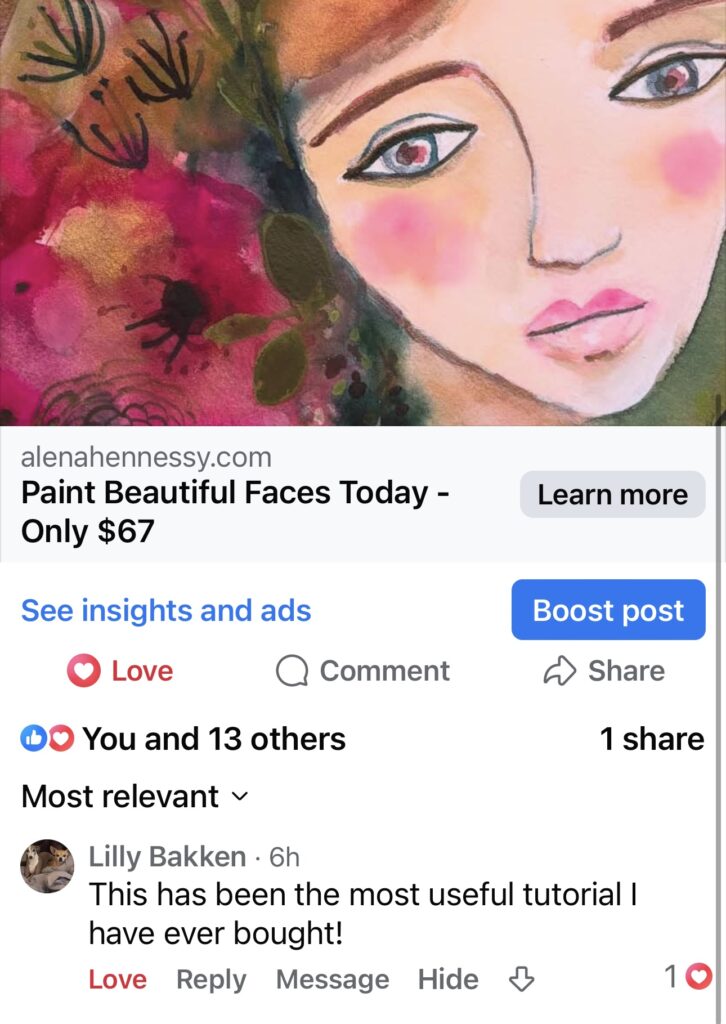Open Lilly Bakken's profile picture
Viewport: 726px width, 1024px height.
(x=47, y=865)
